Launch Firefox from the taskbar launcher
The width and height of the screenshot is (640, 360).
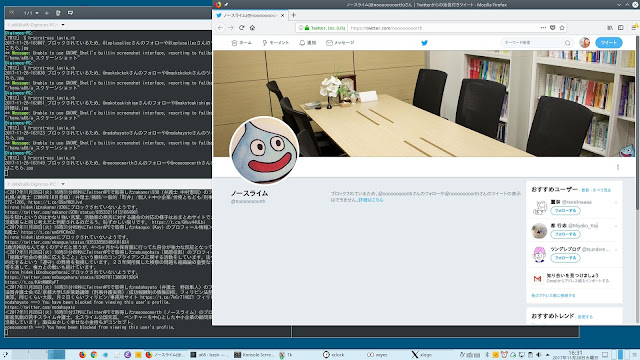82,354
